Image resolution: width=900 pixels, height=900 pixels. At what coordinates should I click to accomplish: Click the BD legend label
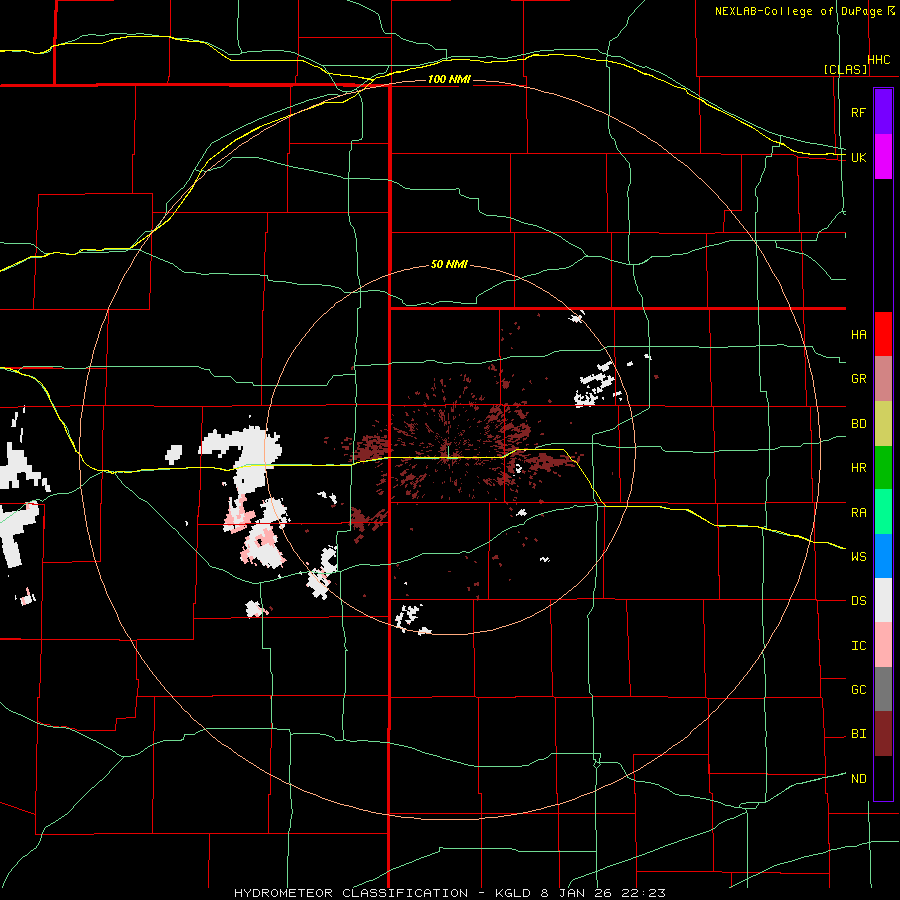(x=859, y=424)
